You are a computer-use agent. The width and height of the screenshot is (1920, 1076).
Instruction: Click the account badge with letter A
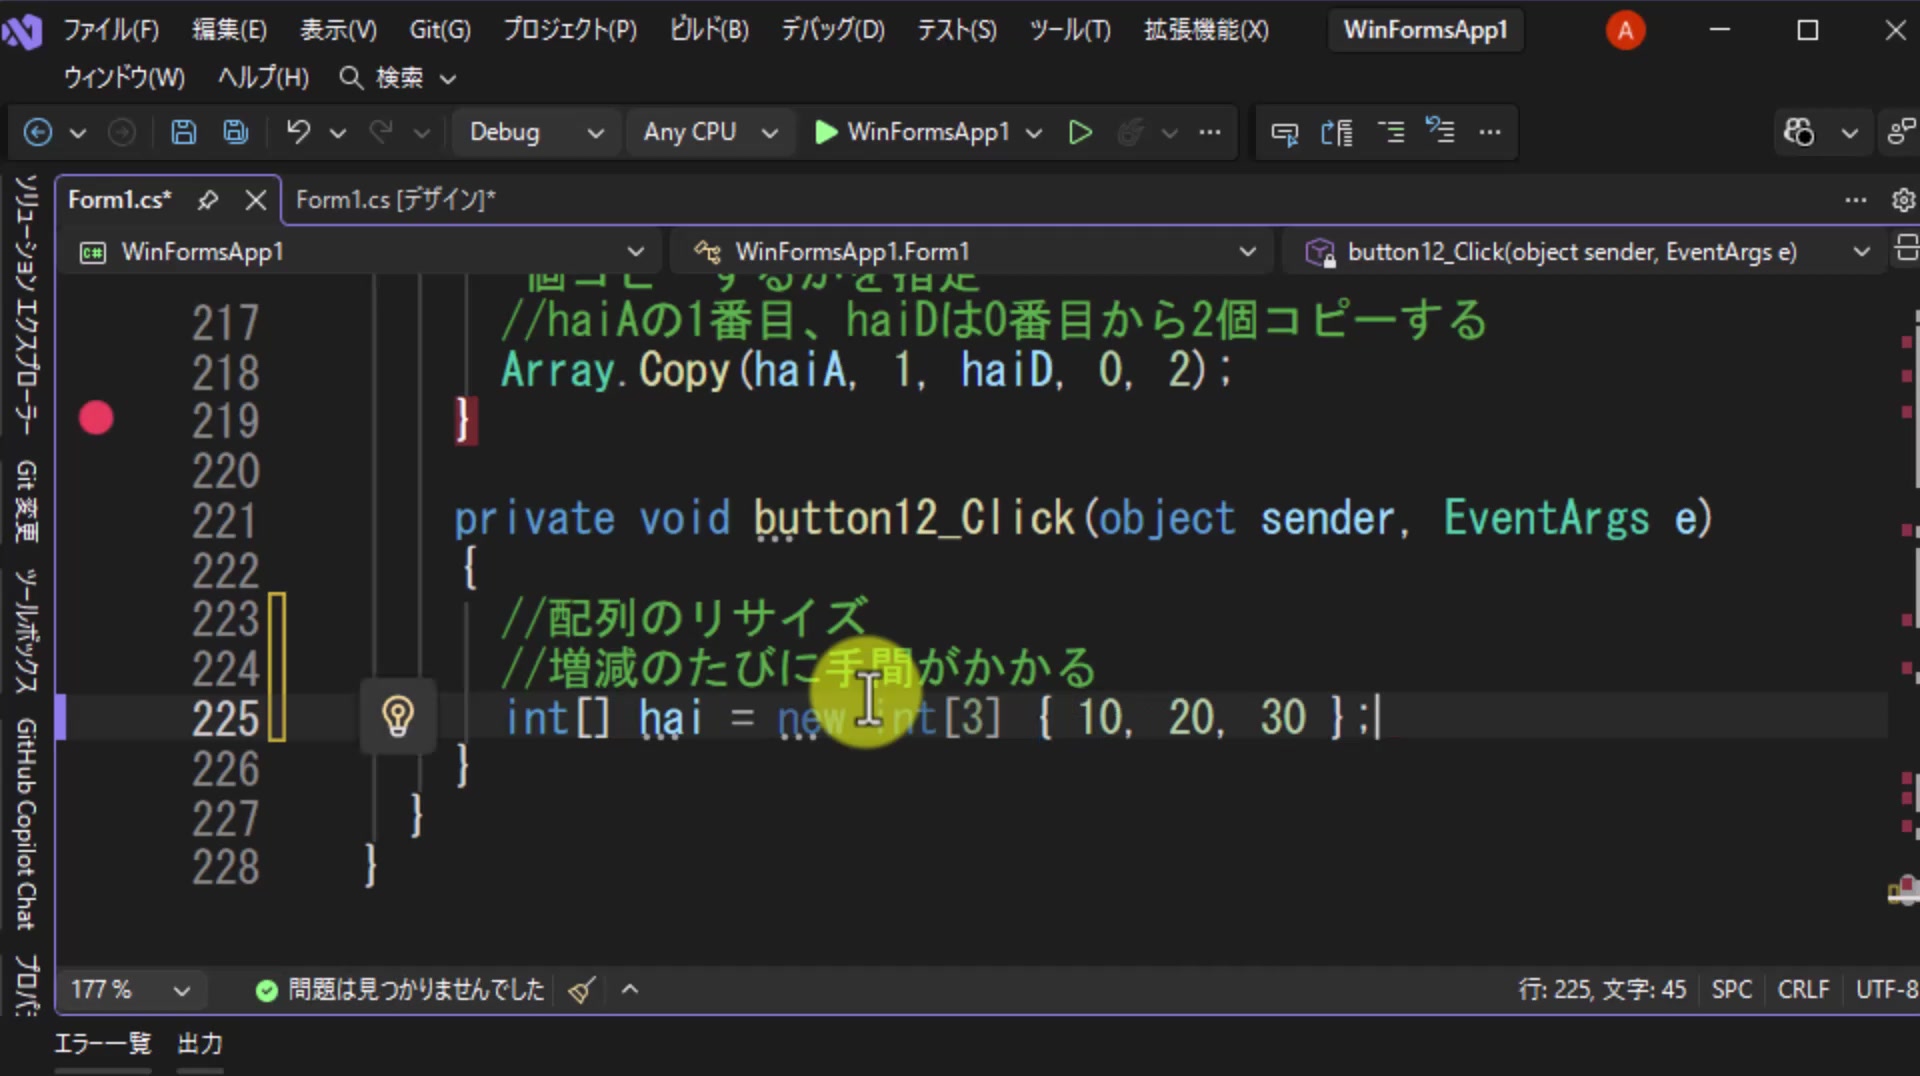1625,30
